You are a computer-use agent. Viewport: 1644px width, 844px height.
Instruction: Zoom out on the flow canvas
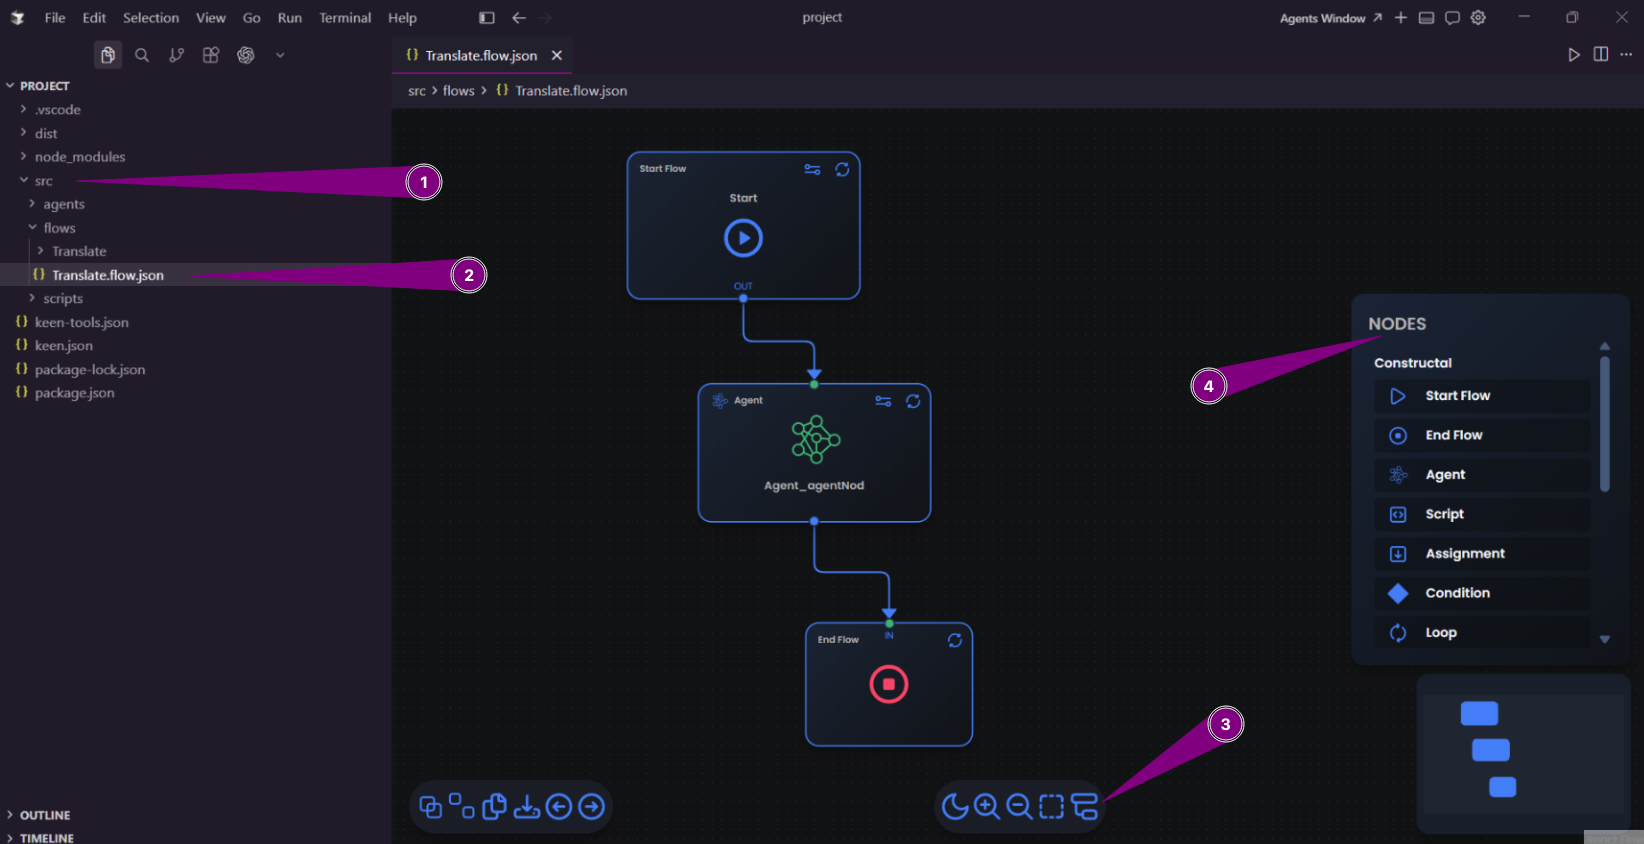point(1019,806)
